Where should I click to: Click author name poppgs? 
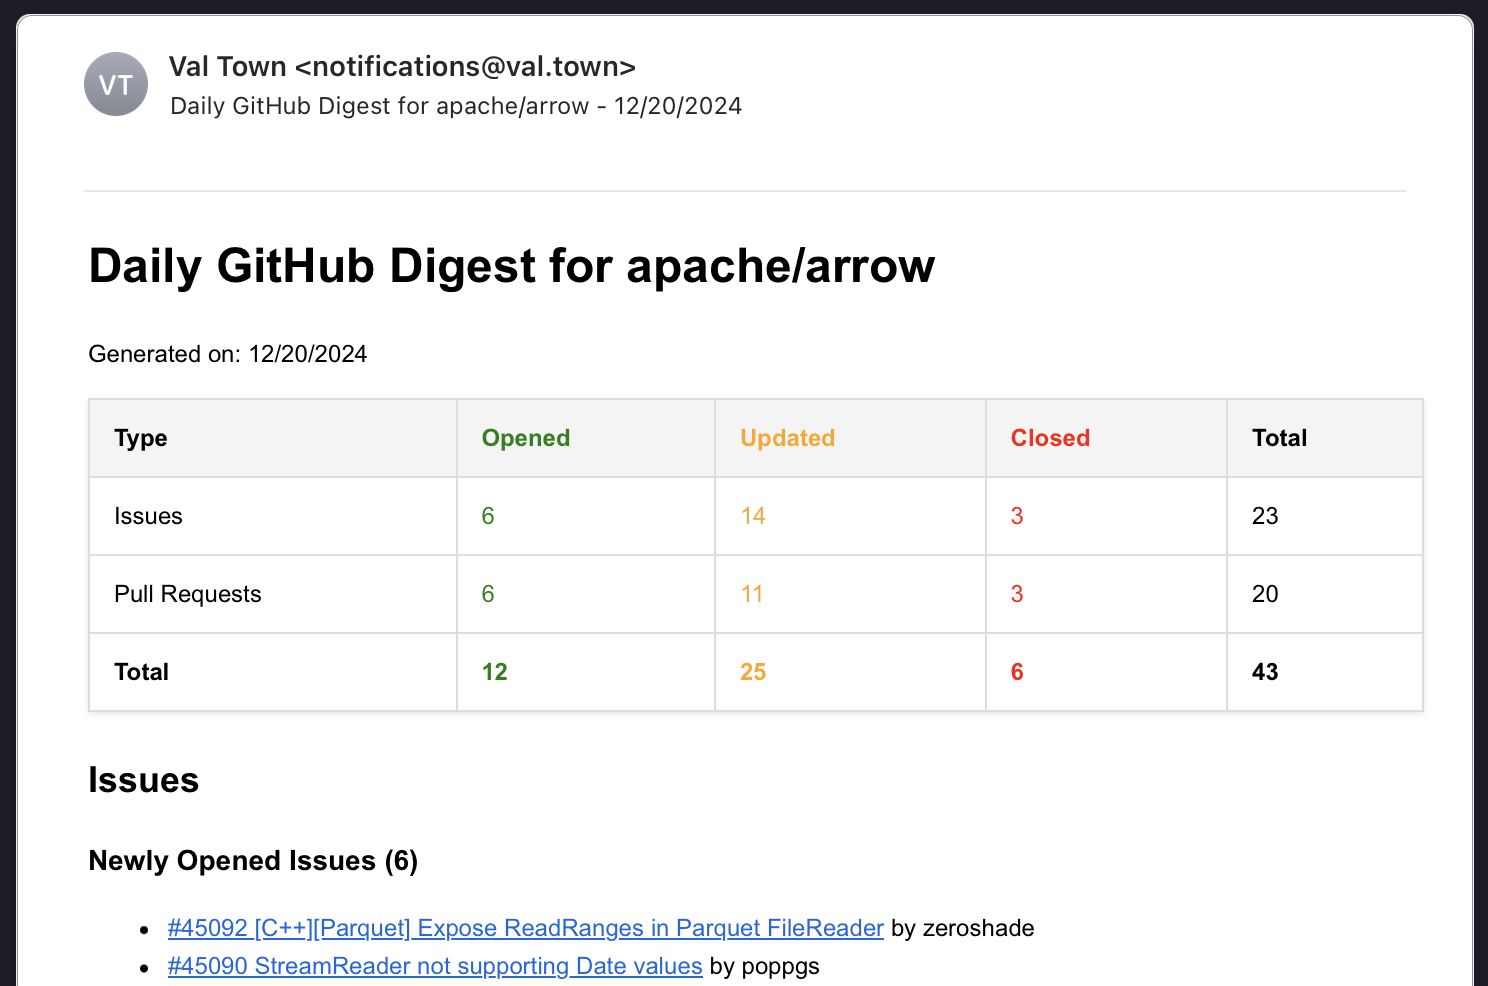point(780,966)
